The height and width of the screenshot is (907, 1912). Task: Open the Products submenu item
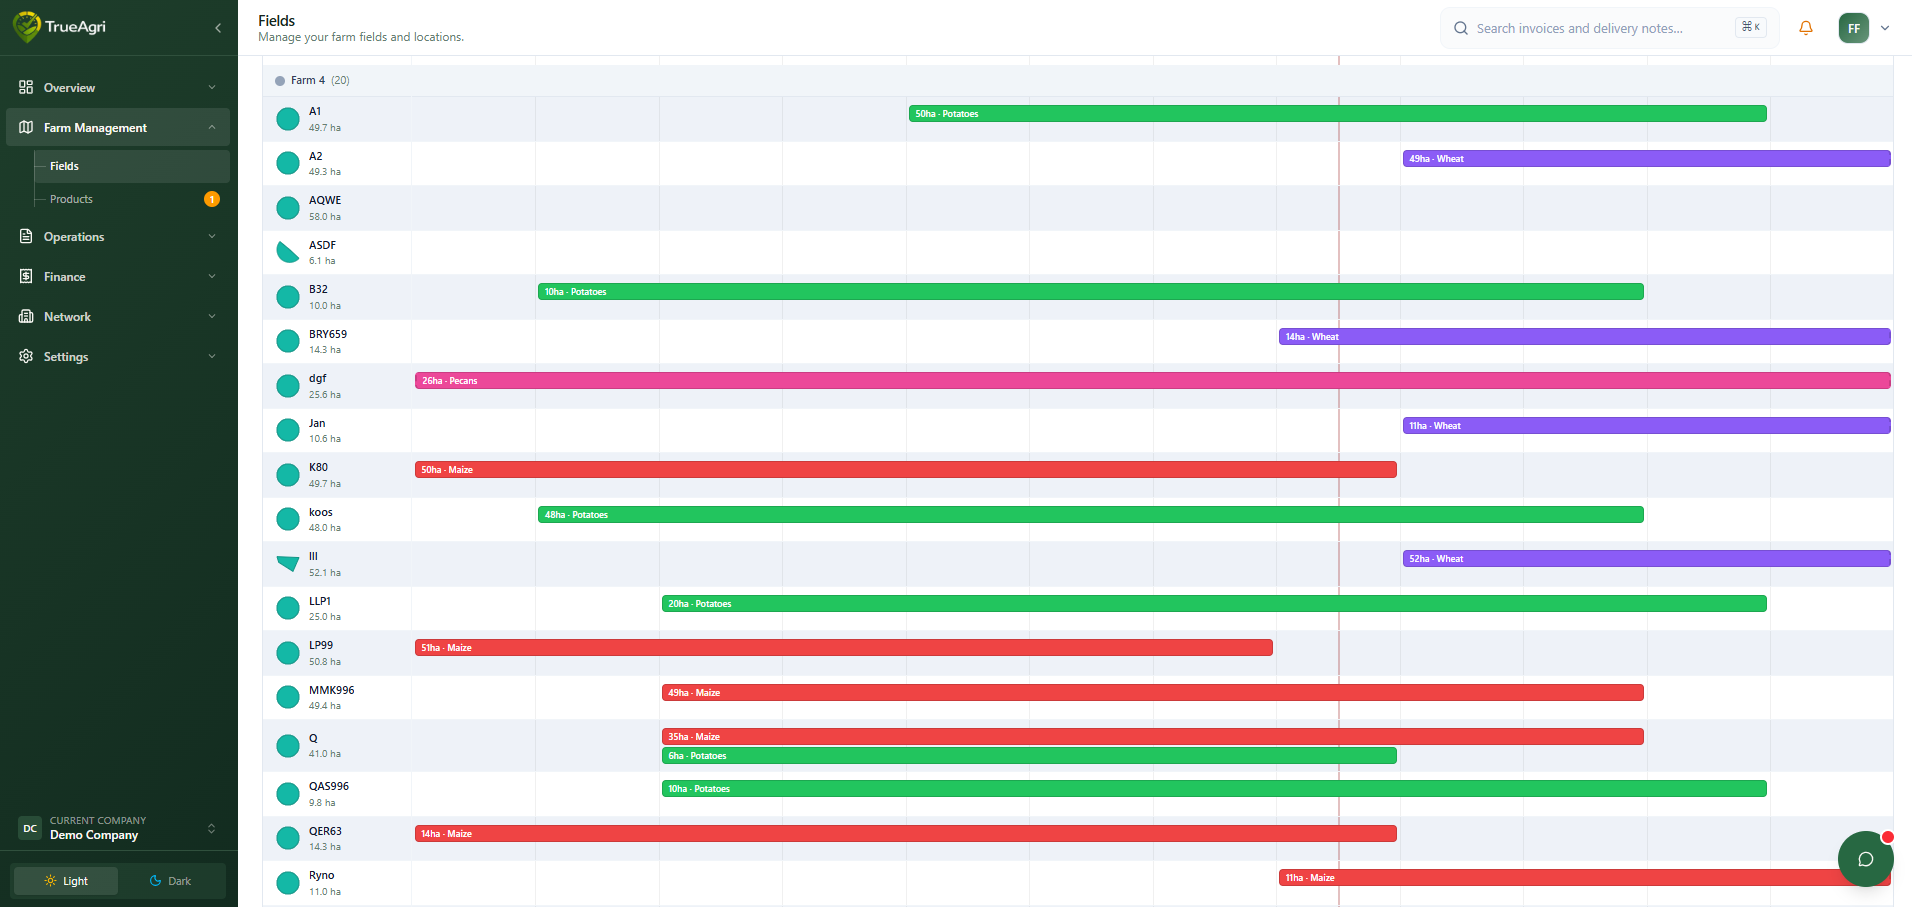pos(132,199)
